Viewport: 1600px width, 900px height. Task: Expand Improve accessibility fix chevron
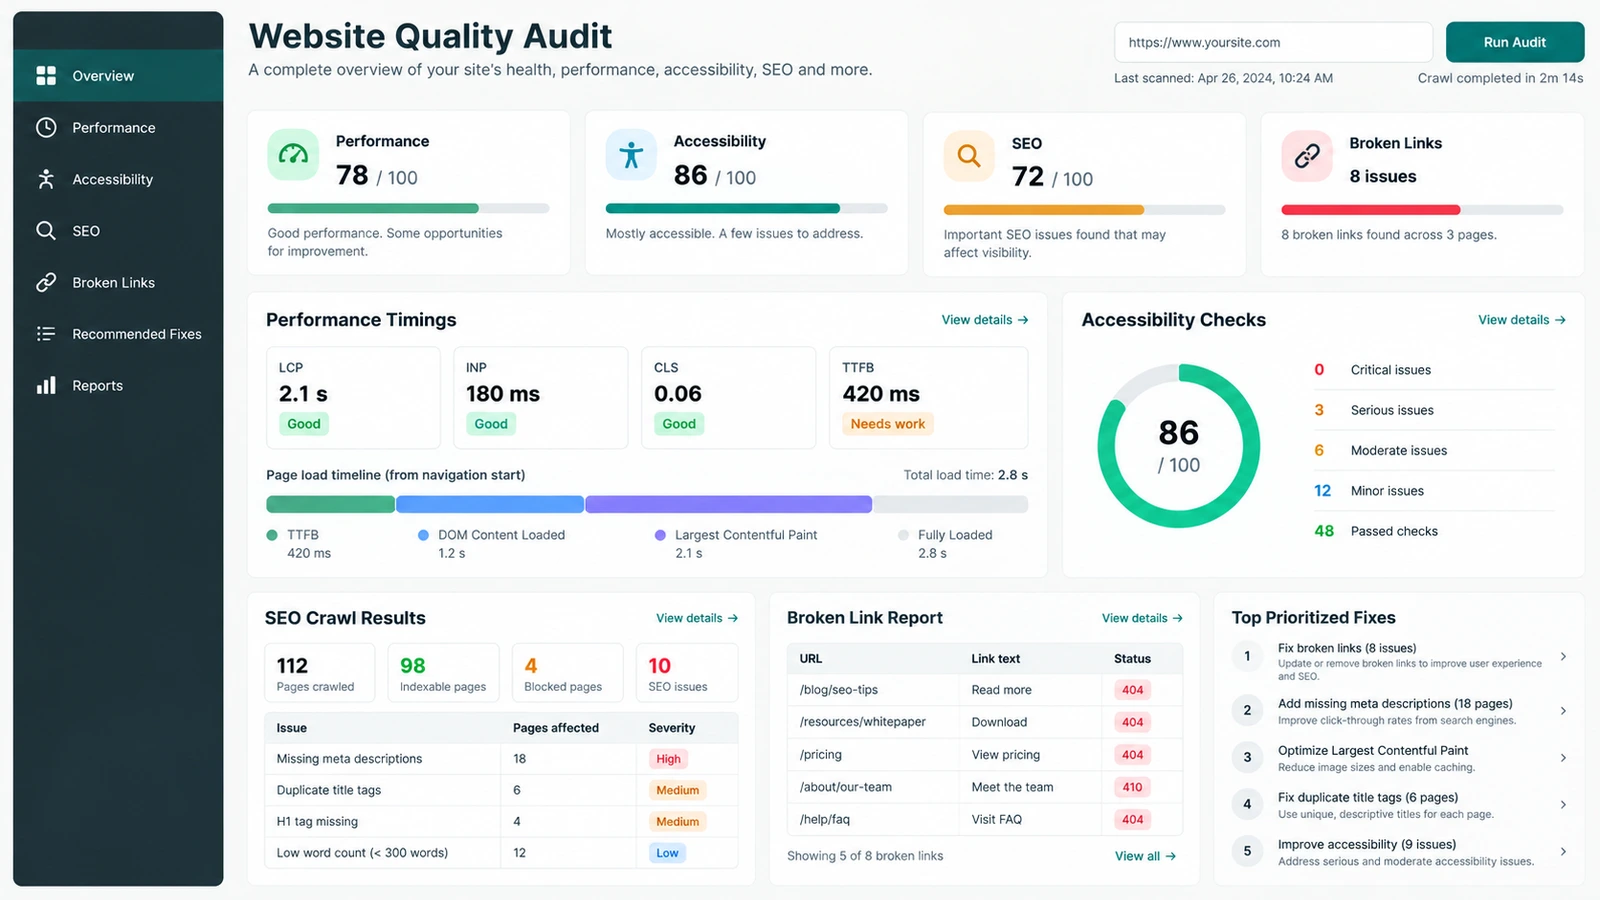pyautogui.click(x=1563, y=852)
